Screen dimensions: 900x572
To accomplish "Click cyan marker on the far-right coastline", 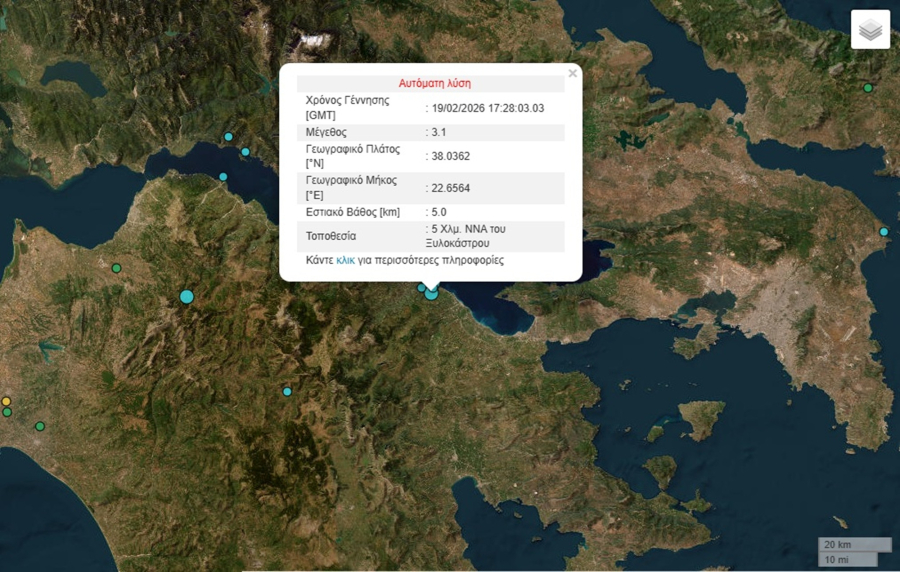I will [x=884, y=232].
